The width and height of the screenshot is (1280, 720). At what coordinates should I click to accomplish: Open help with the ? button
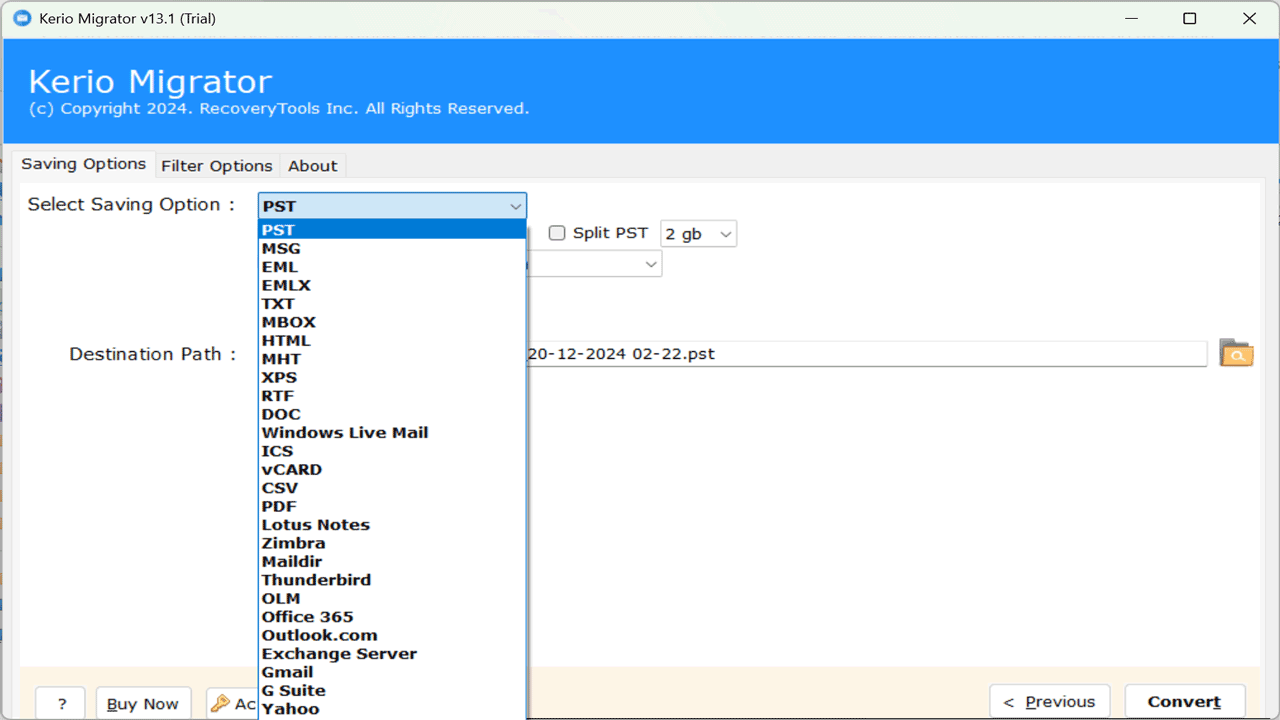[x=62, y=704]
